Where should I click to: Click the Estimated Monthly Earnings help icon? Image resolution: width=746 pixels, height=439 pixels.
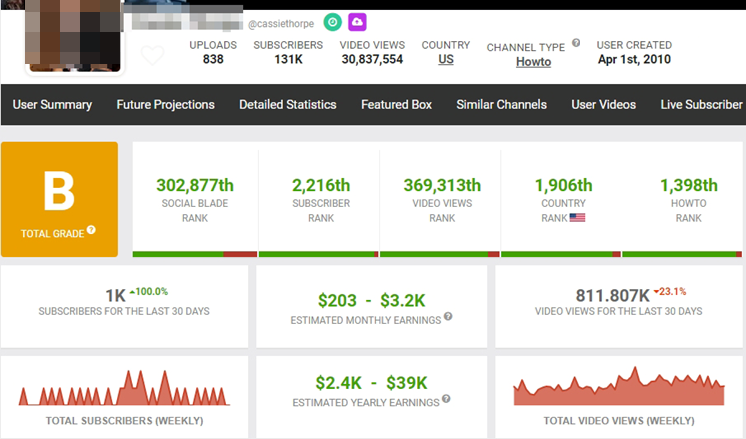[447, 317]
